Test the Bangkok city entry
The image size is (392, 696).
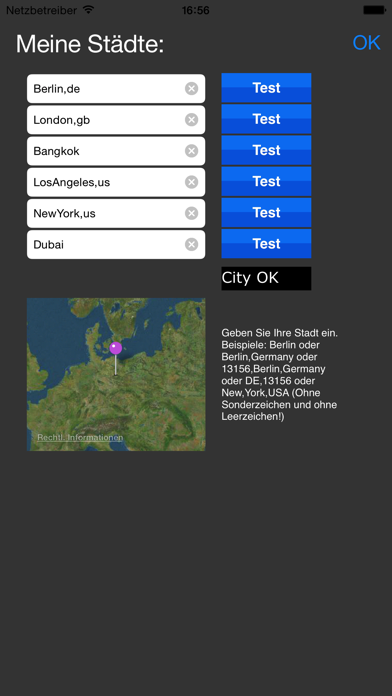tap(266, 150)
